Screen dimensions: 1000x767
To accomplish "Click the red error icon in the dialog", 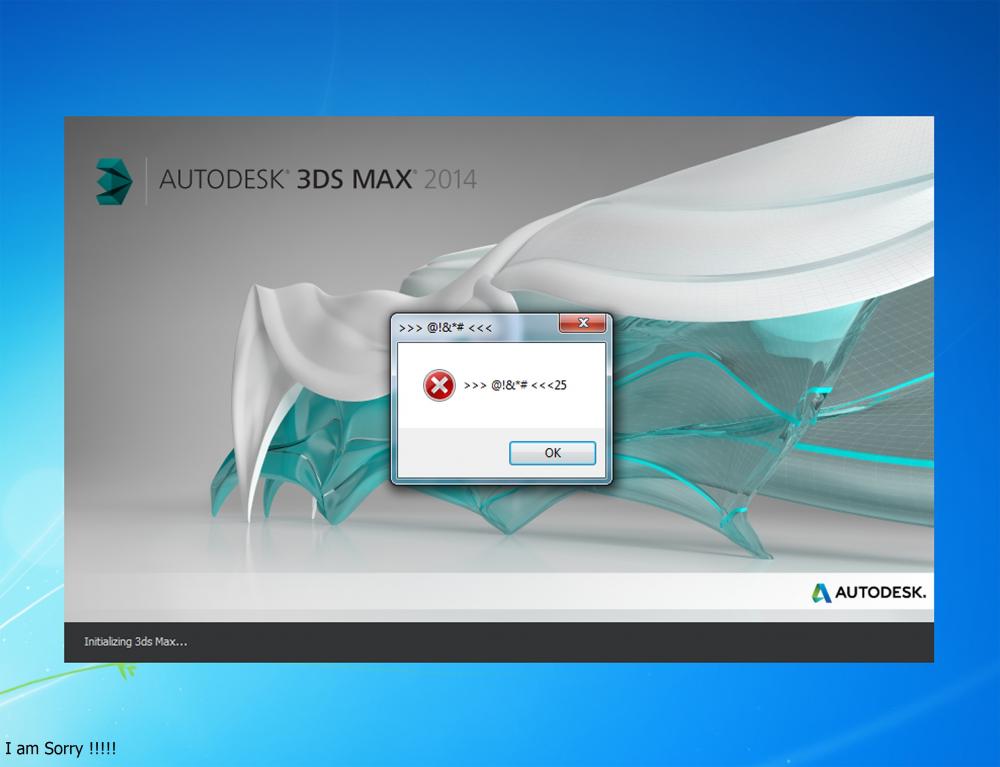I will pos(439,385).
